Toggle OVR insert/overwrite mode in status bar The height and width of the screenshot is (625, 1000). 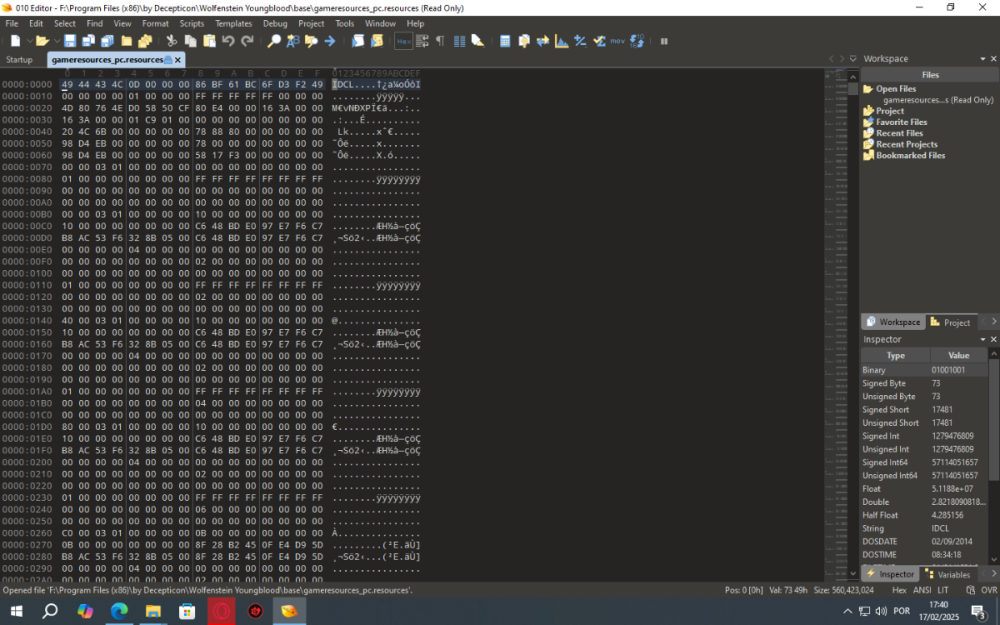click(989, 590)
